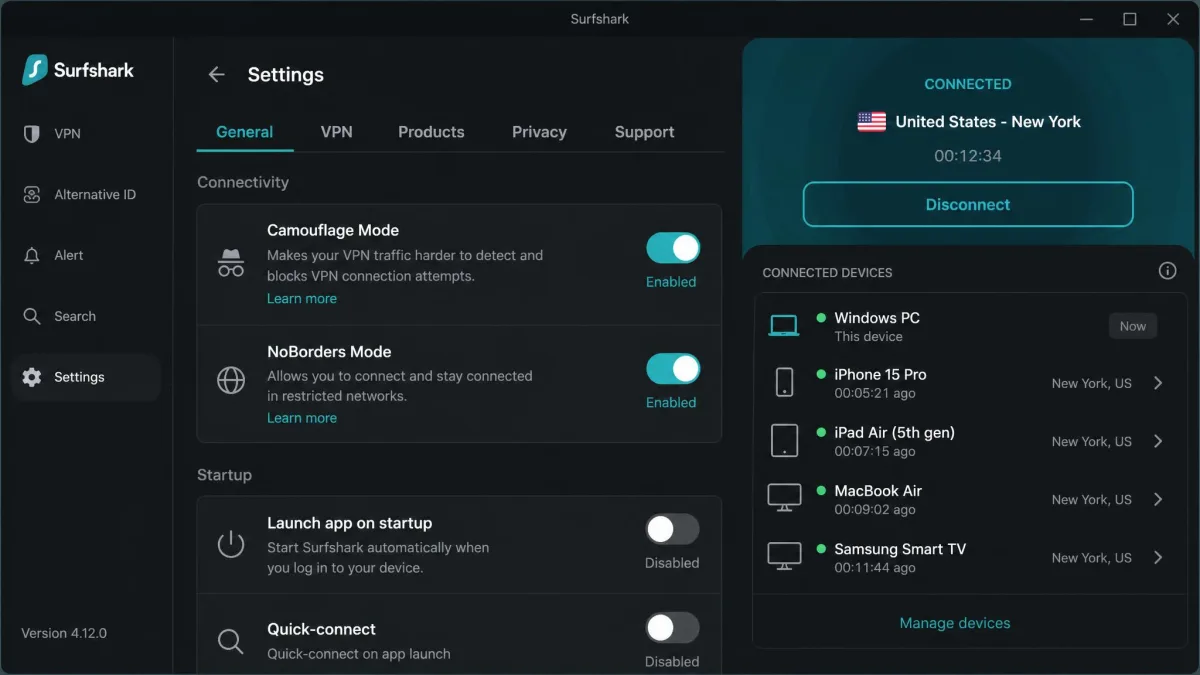The width and height of the screenshot is (1200, 675).
Task: Click the iPhone 15 Pro phone icon
Action: click(x=784, y=383)
